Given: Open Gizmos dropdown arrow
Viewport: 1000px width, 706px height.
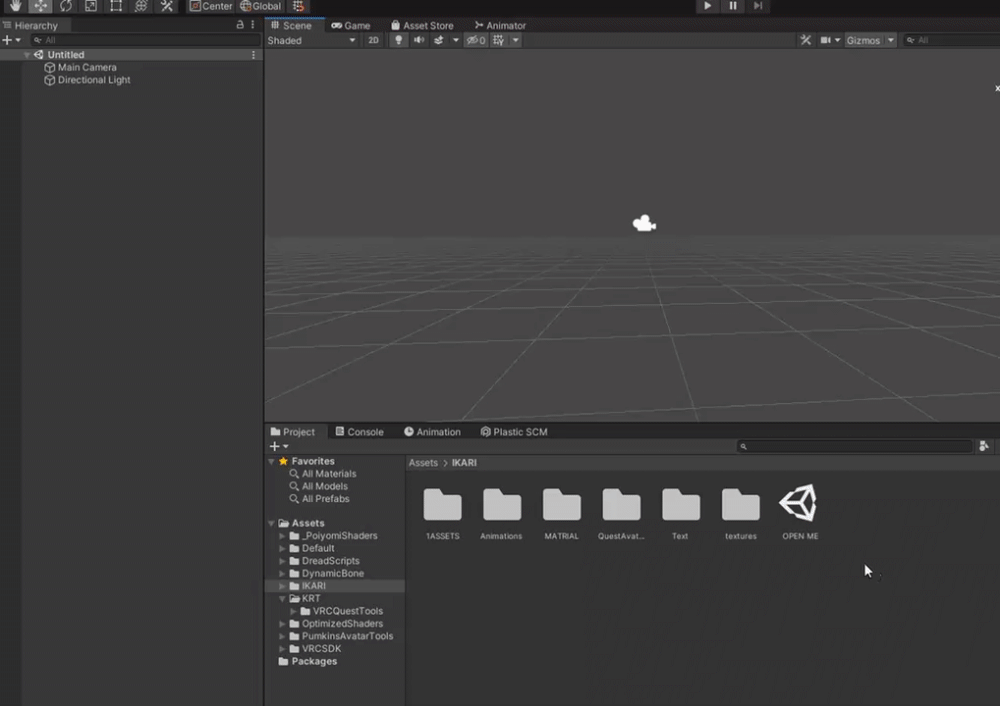Looking at the screenshot, I should (x=891, y=40).
